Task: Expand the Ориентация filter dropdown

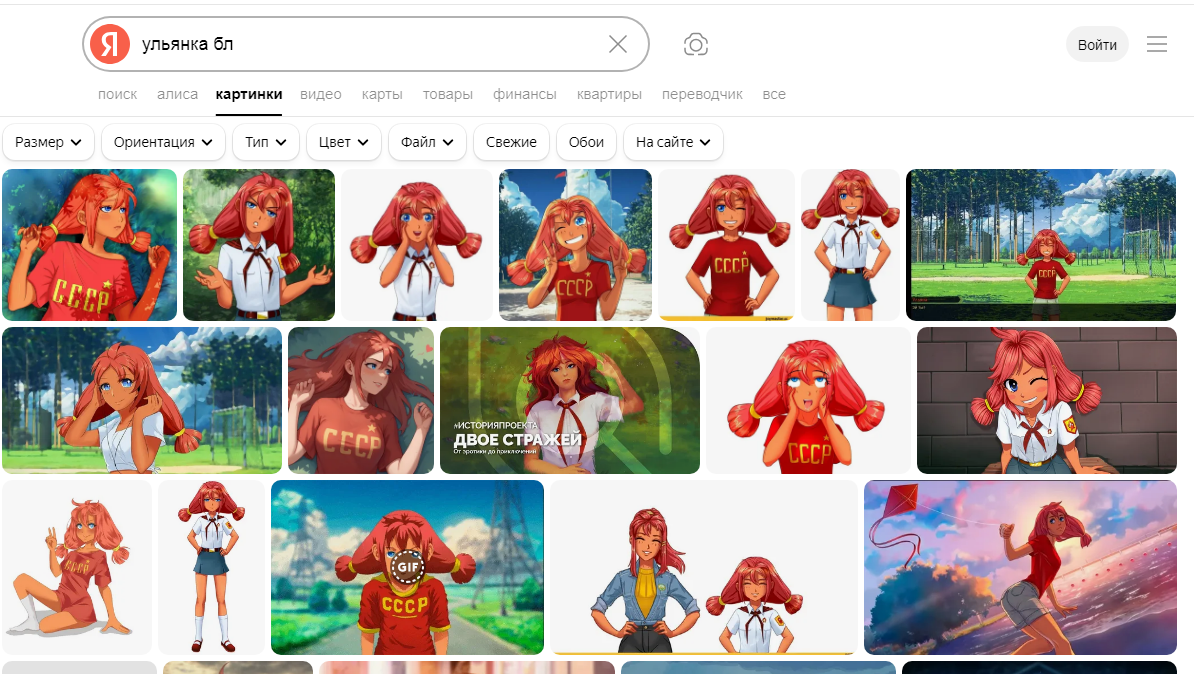Action: pos(163,142)
